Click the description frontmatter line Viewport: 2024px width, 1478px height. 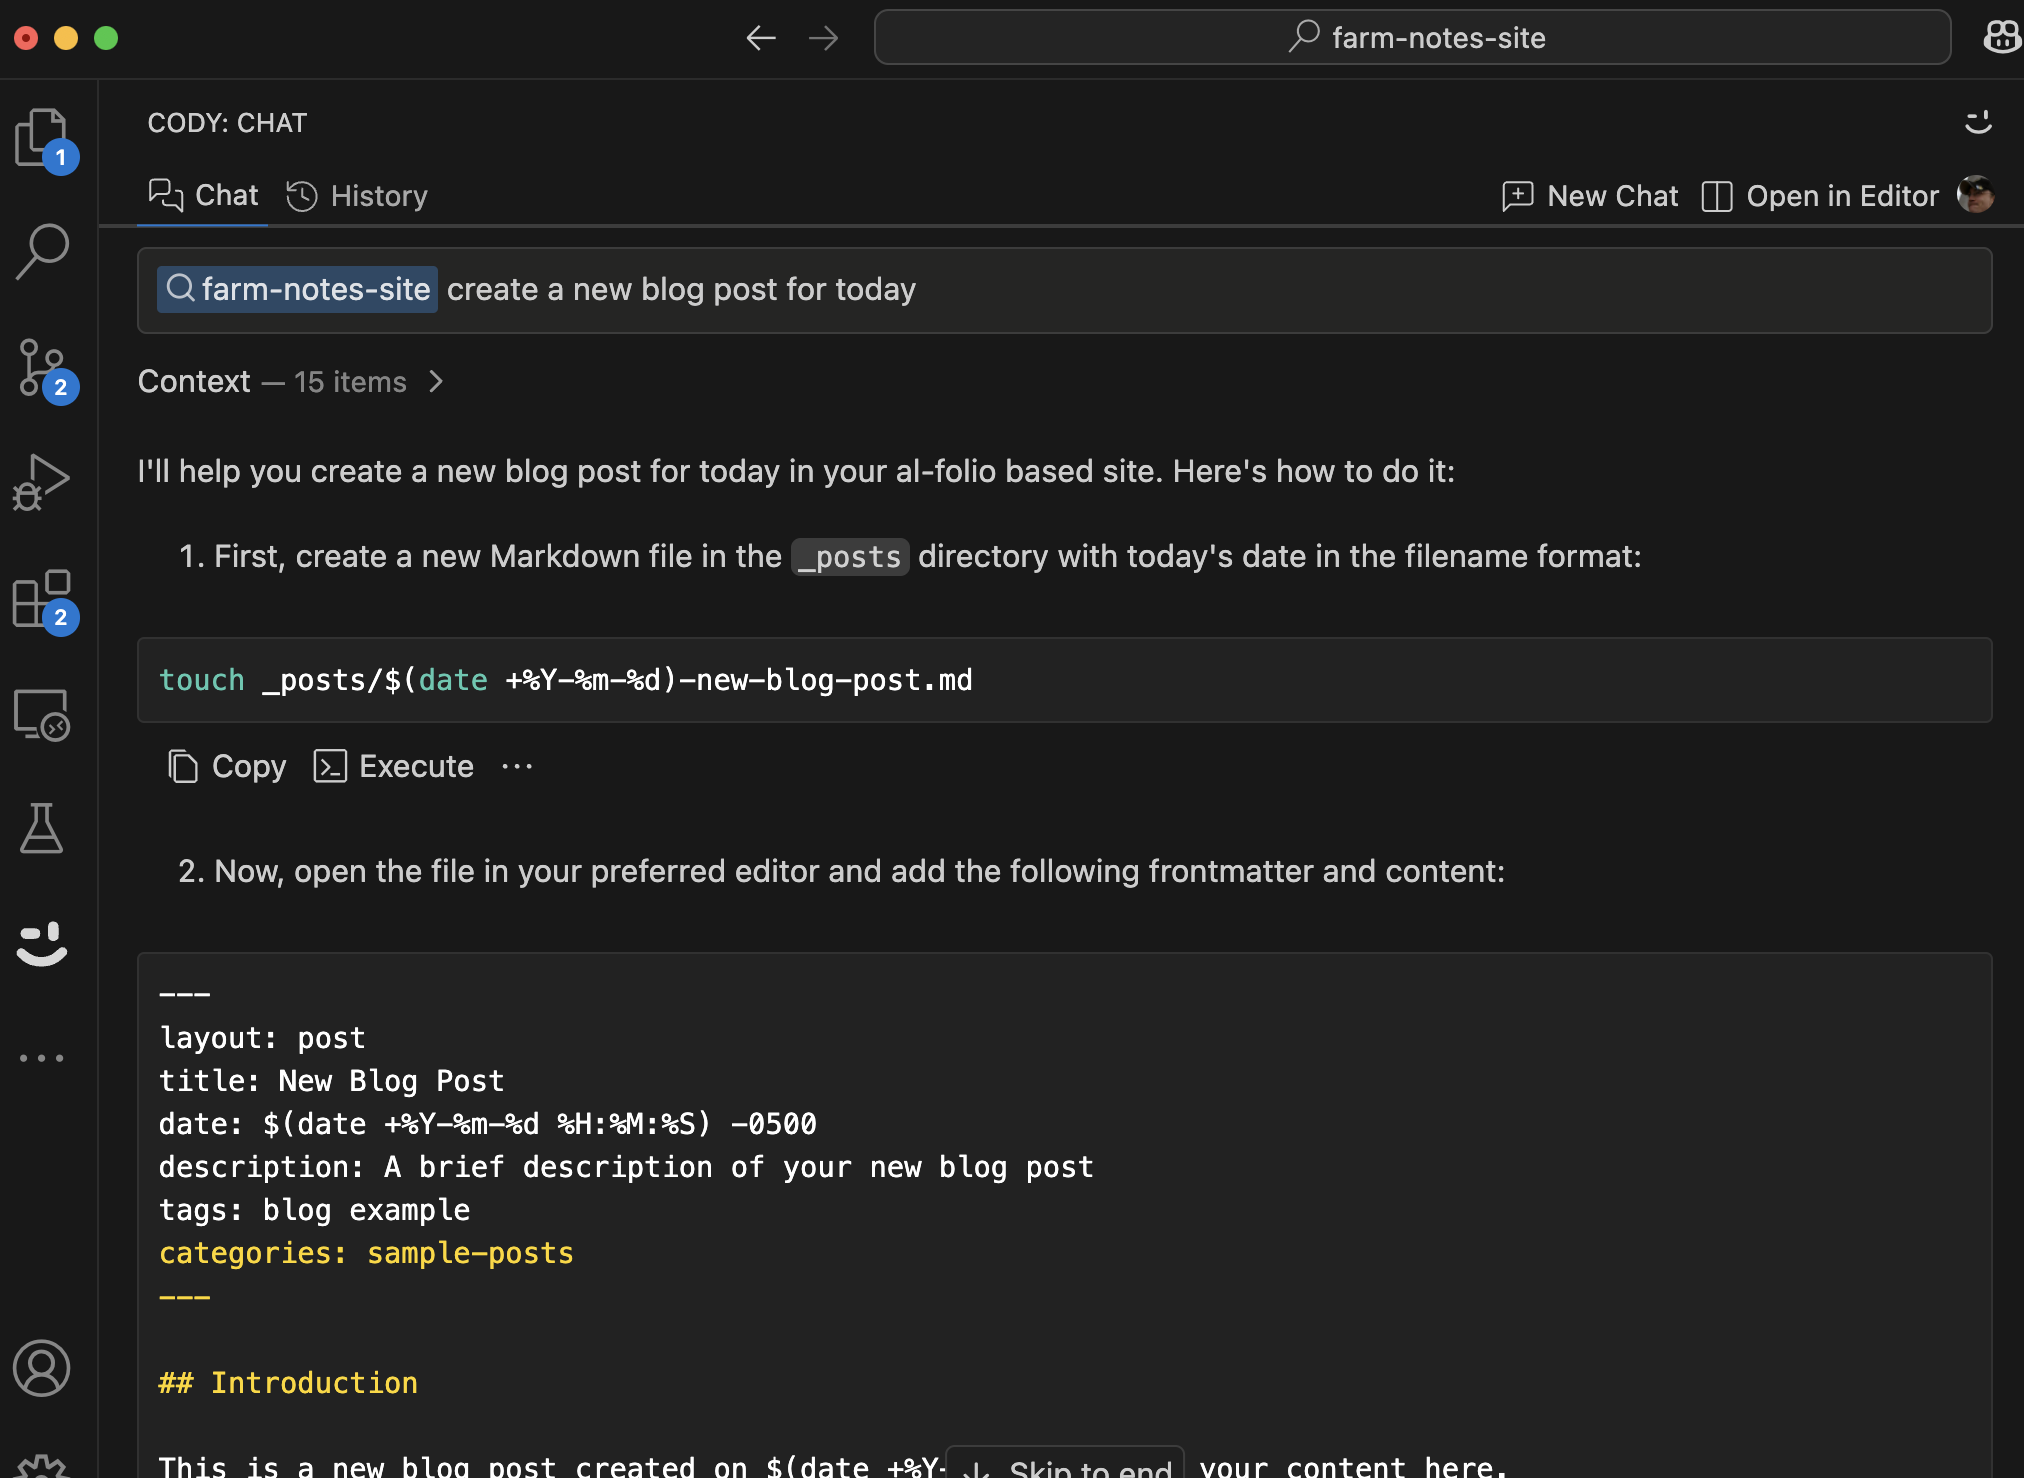pos(626,1167)
